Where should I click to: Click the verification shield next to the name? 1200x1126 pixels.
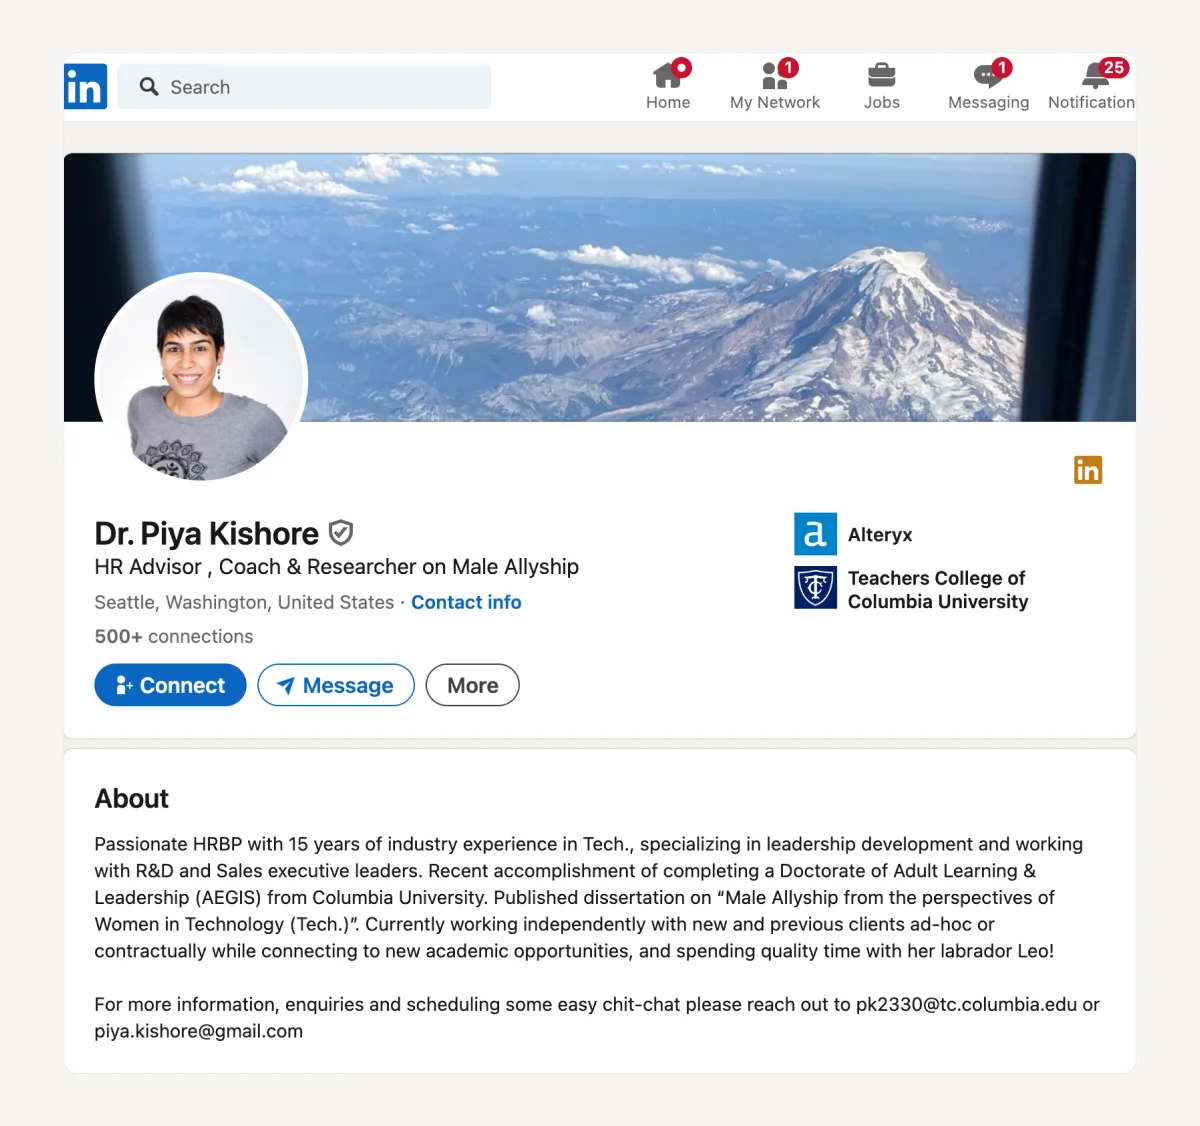[340, 533]
